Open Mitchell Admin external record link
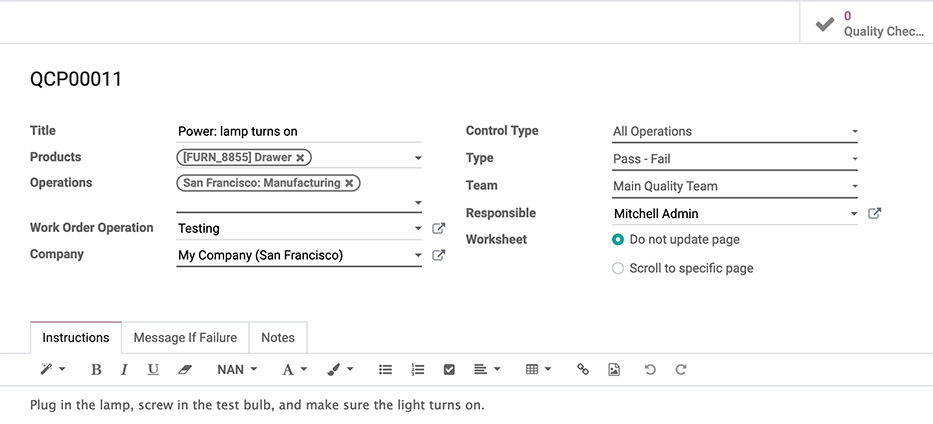The height and width of the screenshot is (424, 933). click(x=874, y=214)
